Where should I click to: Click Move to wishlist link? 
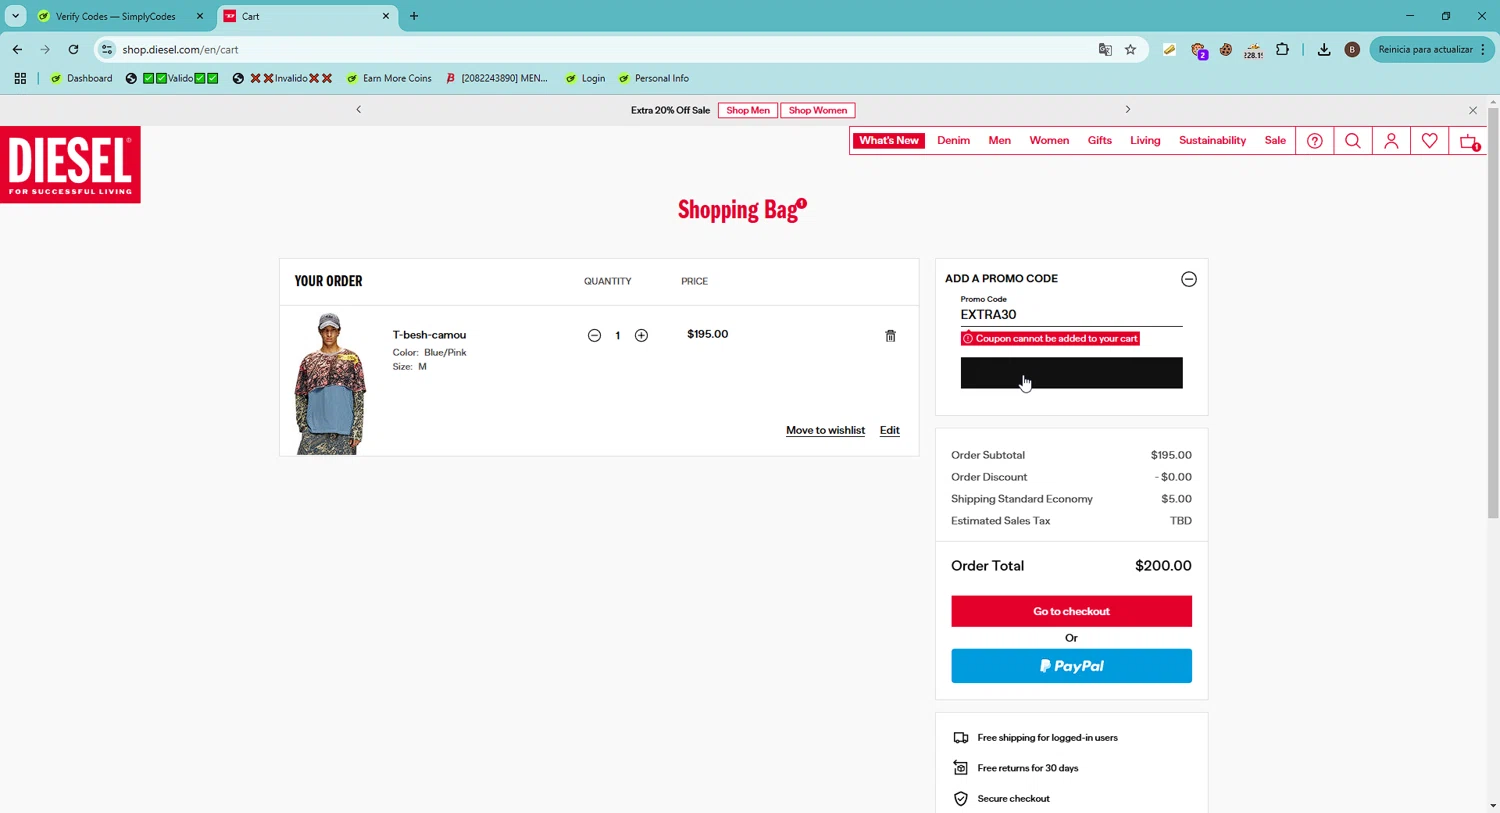pos(825,430)
